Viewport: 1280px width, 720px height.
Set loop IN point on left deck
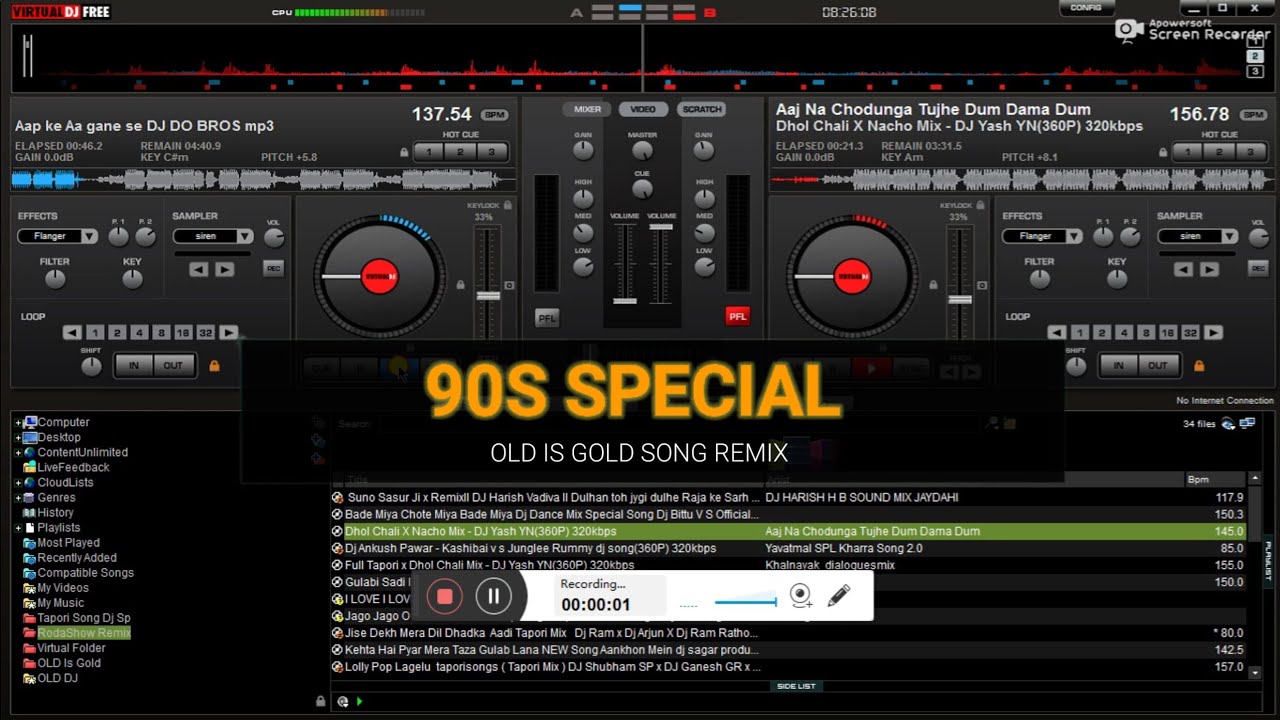(x=133, y=366)
